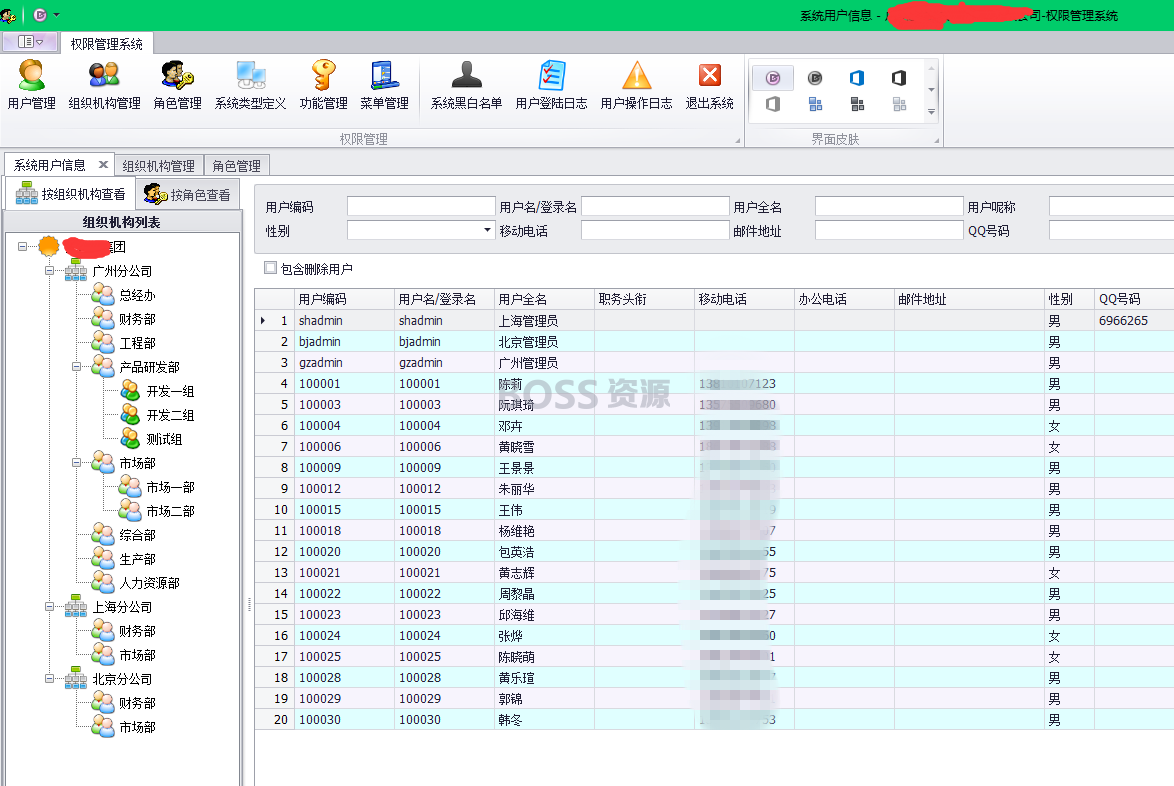1174x786 pixels.
Task: Select the black Office skin icon
Action: pos(899,78)
